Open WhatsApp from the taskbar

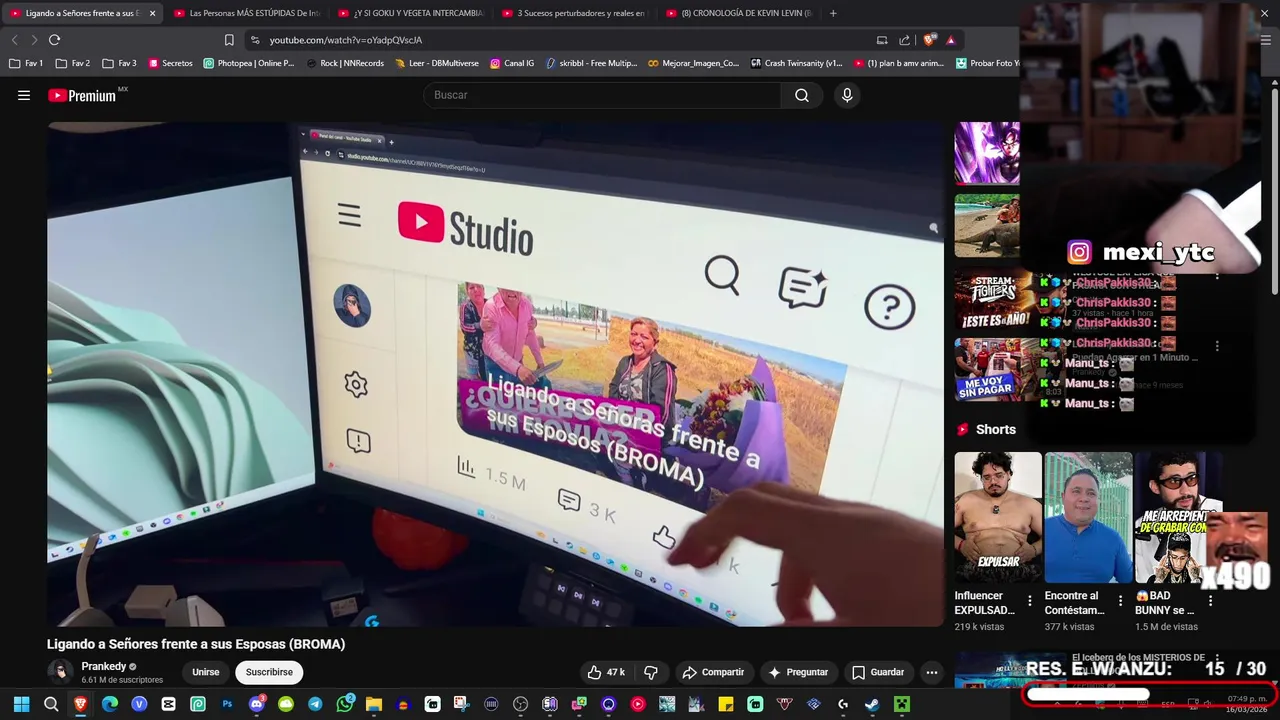345,704
